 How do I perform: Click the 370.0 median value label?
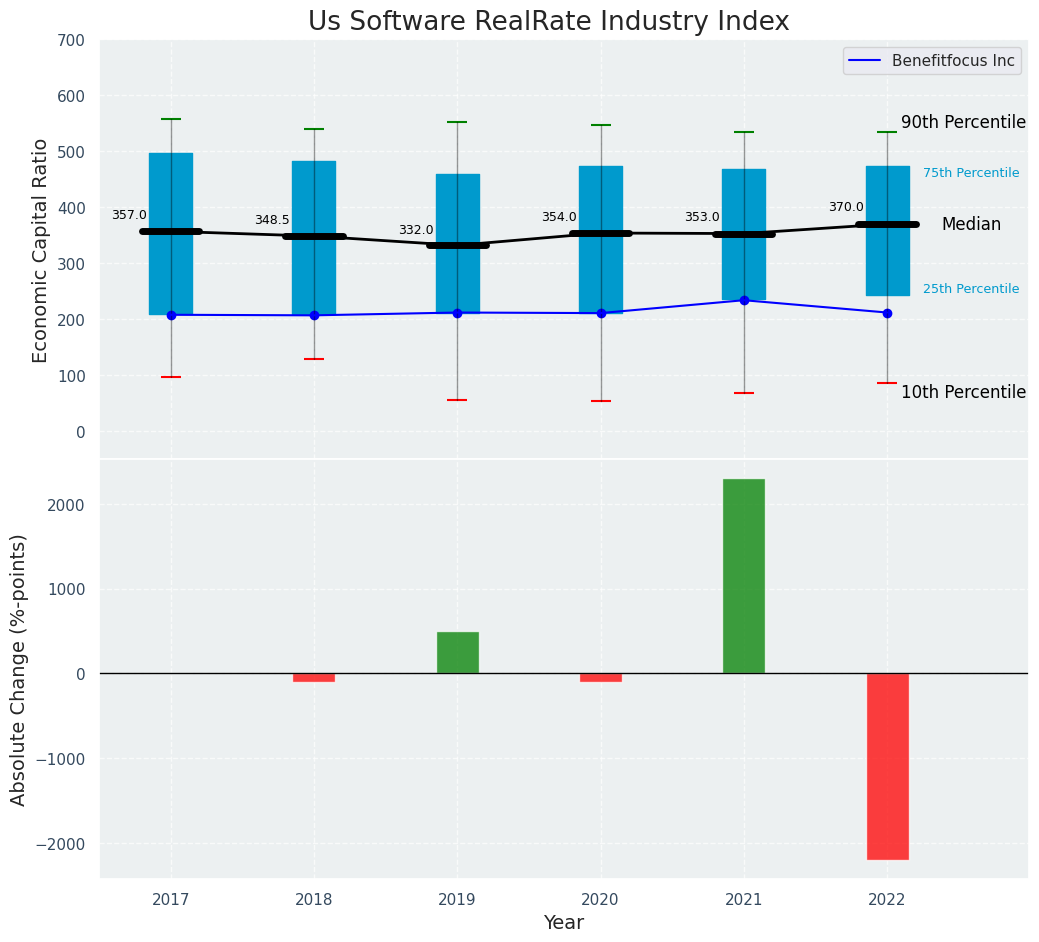pos(845,207)
